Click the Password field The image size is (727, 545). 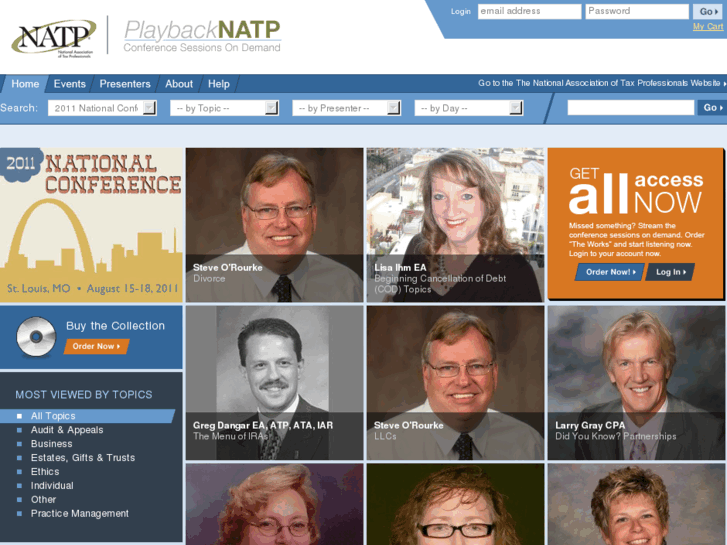[637, 11]
